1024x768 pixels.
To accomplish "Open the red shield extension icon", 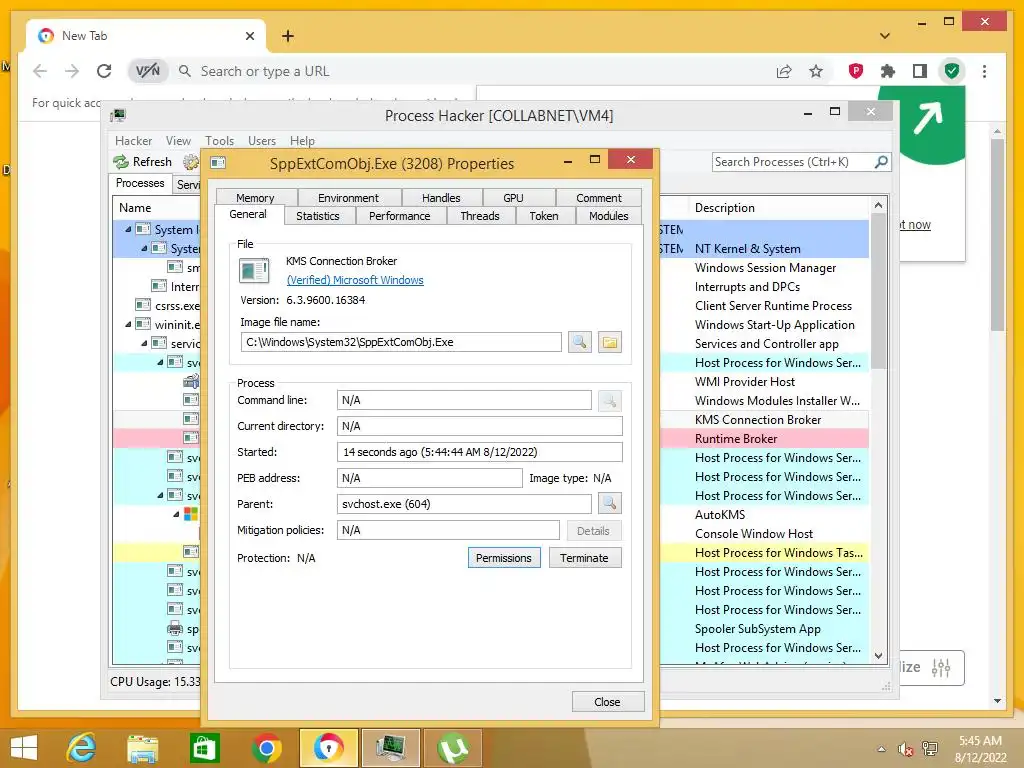I will pos(856,71).
